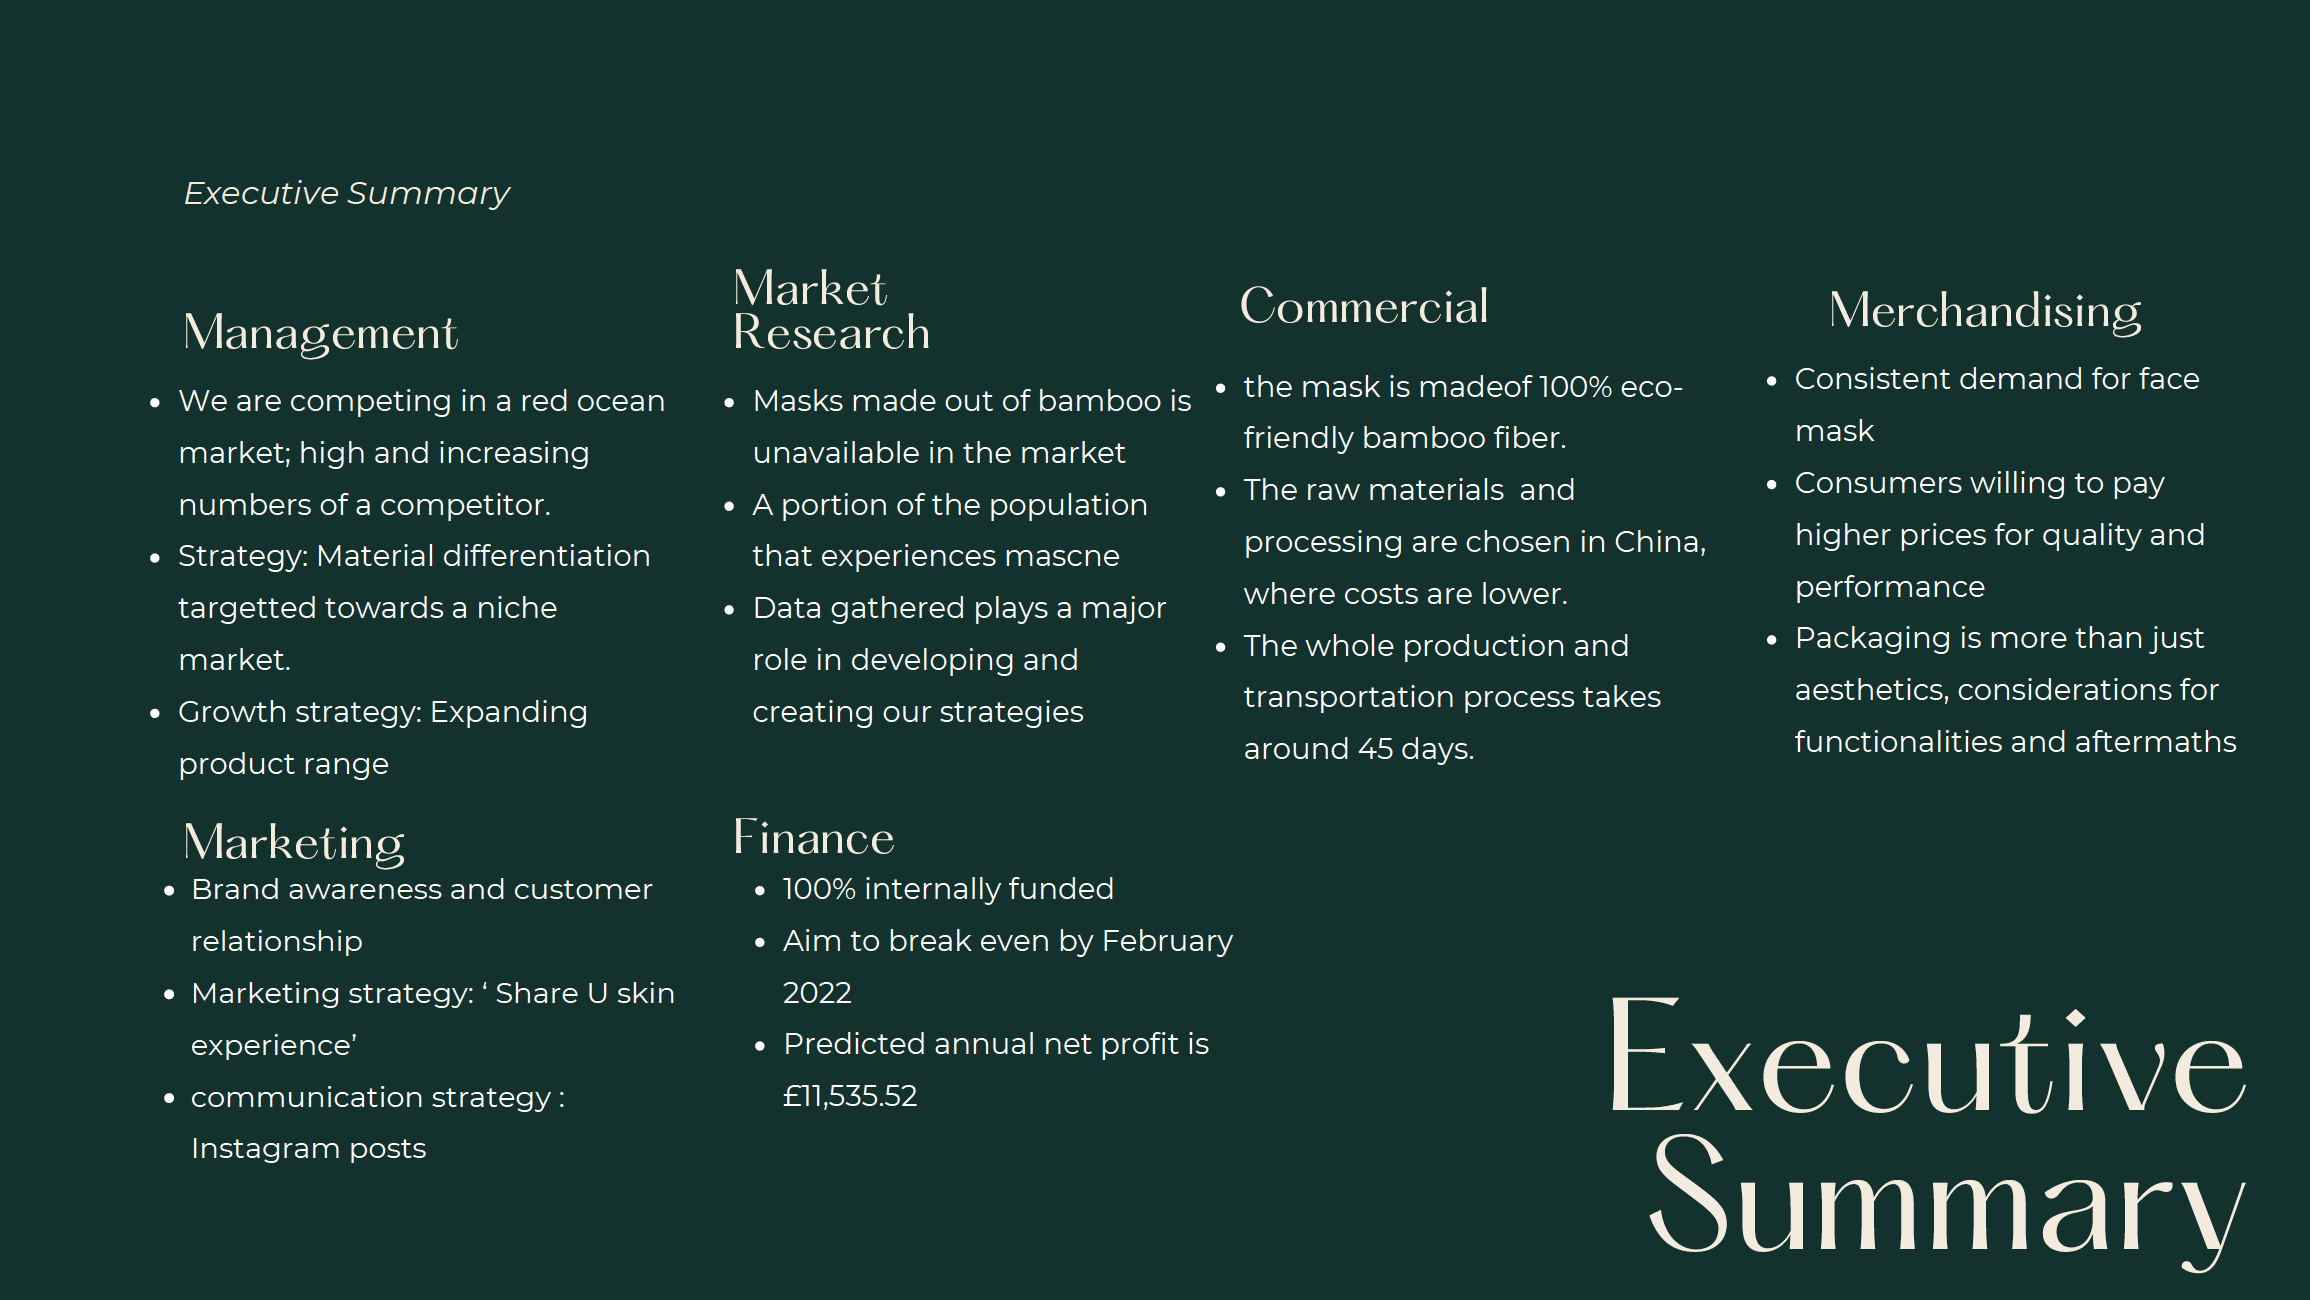
Task: Click the Share U skin experience bullet
Action: point(433,1019)
